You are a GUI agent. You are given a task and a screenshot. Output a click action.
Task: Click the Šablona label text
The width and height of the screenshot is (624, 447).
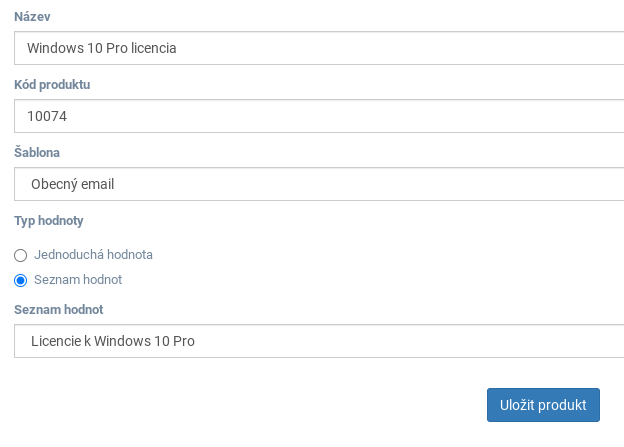point(37,152)
